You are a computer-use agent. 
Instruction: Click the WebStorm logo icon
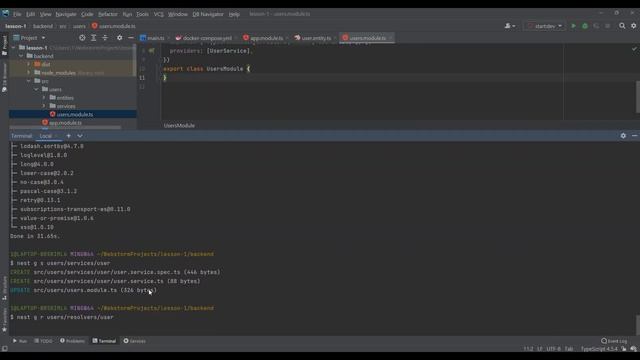pos(5,14)
